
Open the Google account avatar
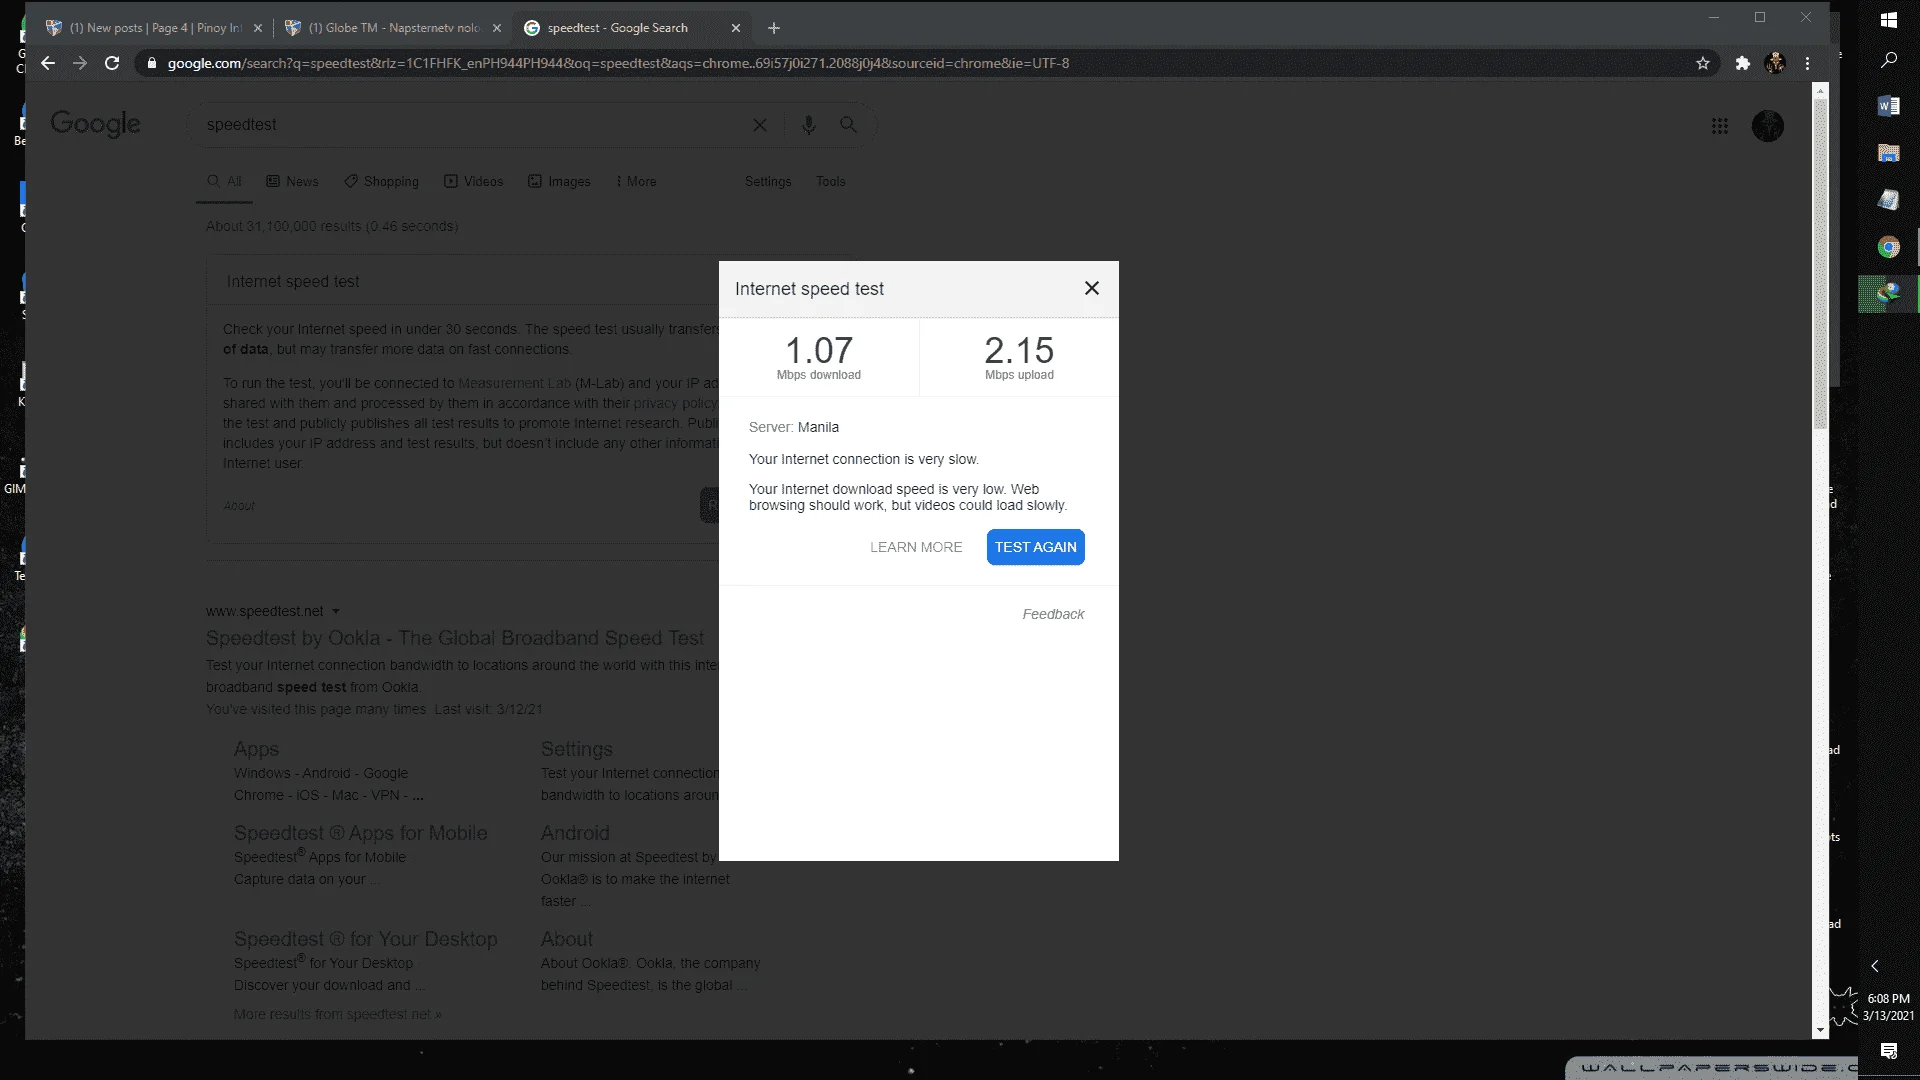click(1768, 126)
